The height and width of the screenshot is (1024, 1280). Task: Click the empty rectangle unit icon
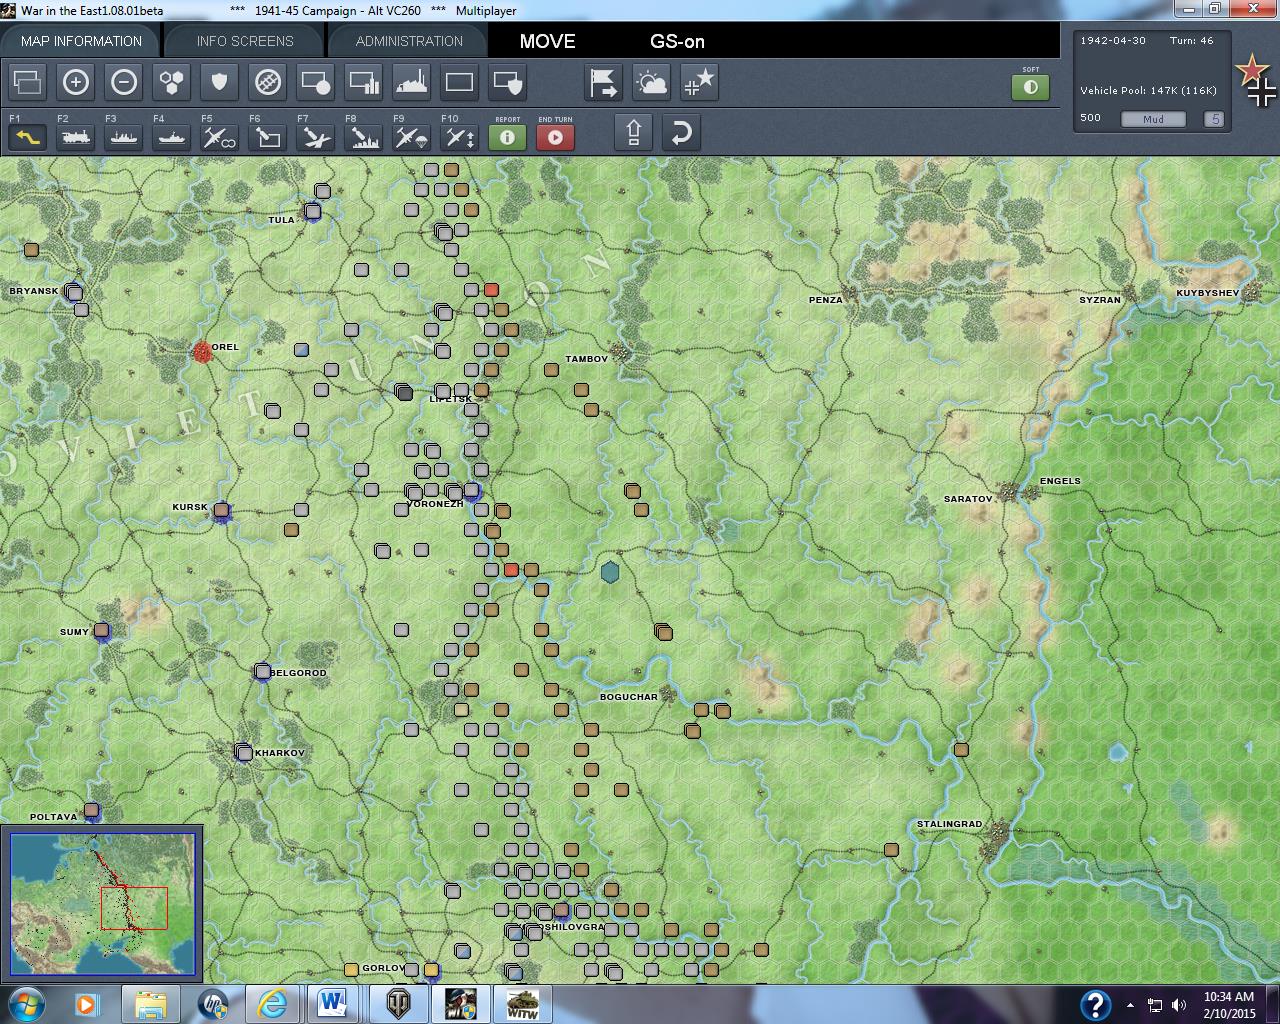[460, 82]
